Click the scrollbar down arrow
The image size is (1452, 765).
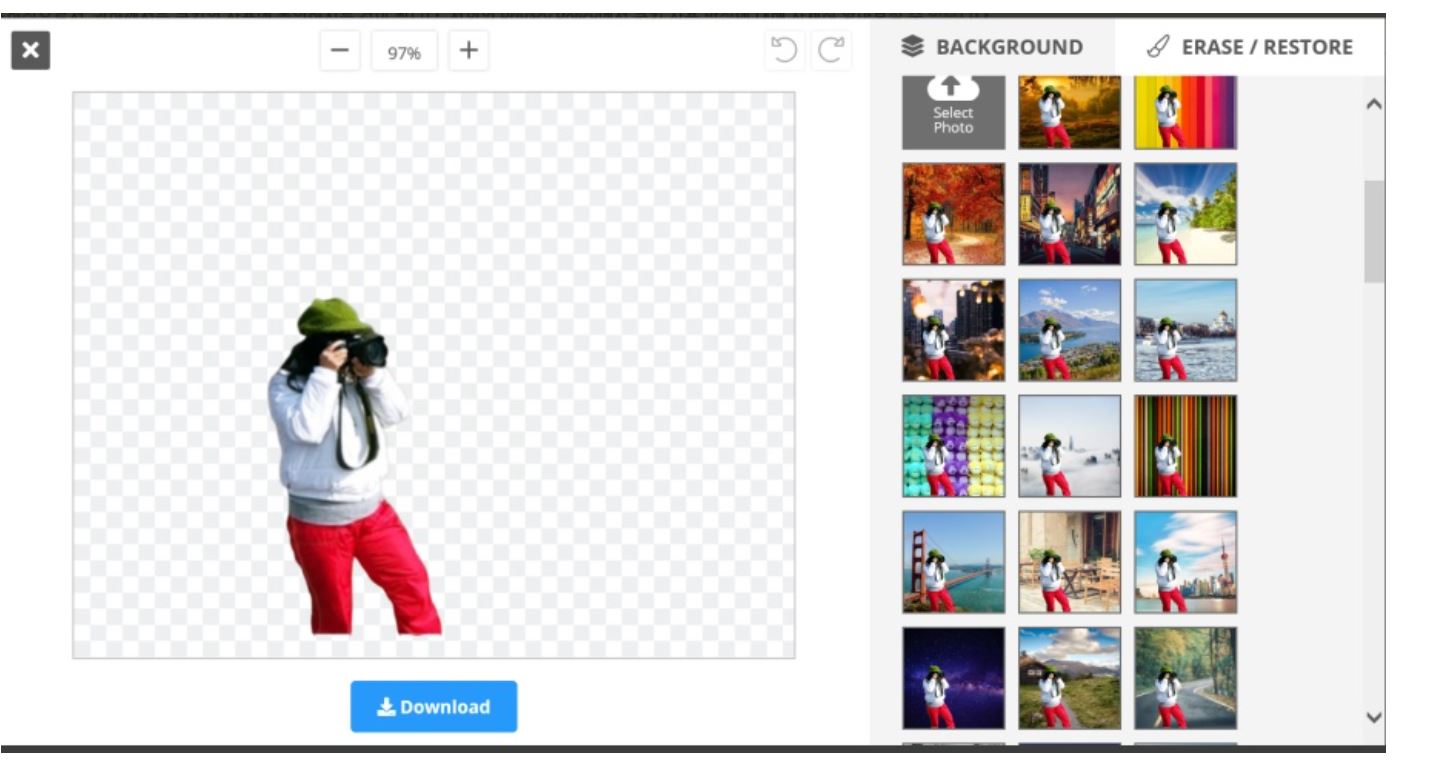[x=1374, y=717]
